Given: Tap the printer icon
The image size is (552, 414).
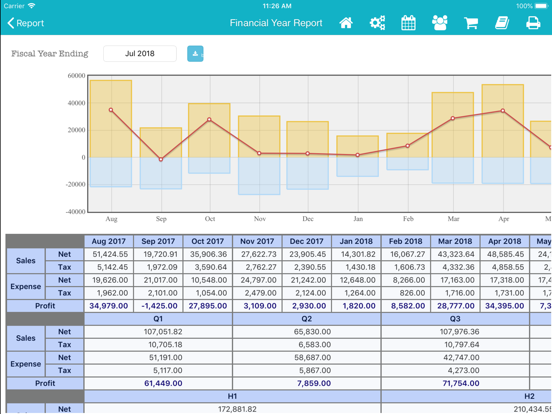Looking at the screenshot, I should [x=533, y=23].
